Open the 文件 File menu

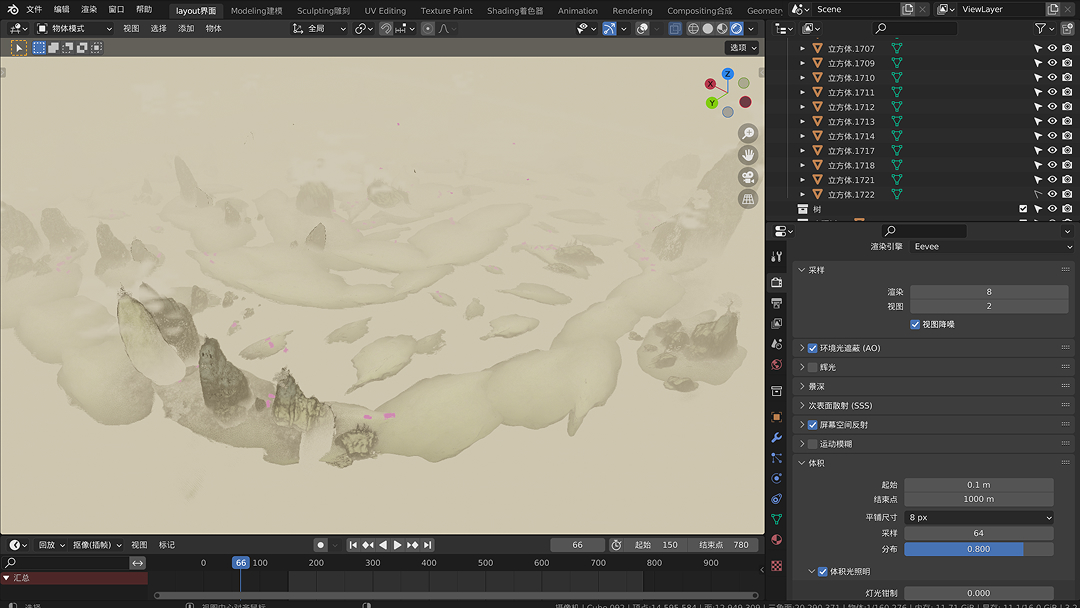click(x=34, y=10)
